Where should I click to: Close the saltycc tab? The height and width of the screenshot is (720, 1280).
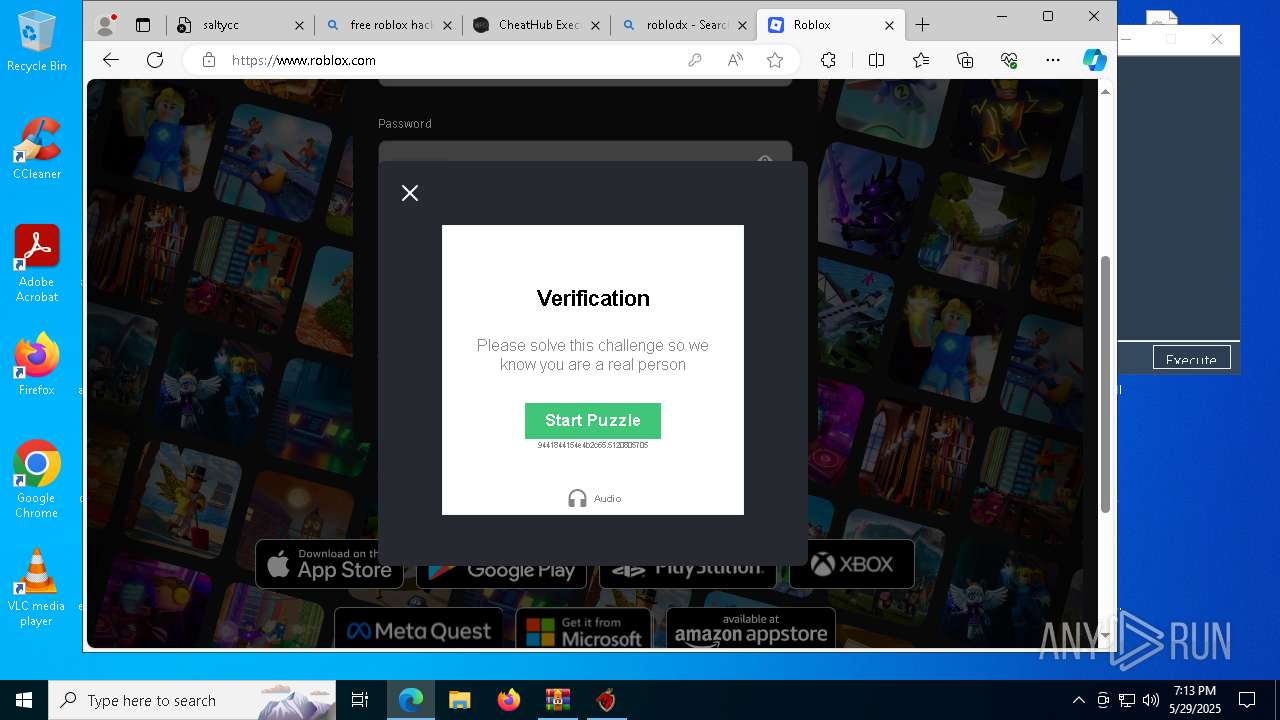pyautogui.click(x=299, y=25)
